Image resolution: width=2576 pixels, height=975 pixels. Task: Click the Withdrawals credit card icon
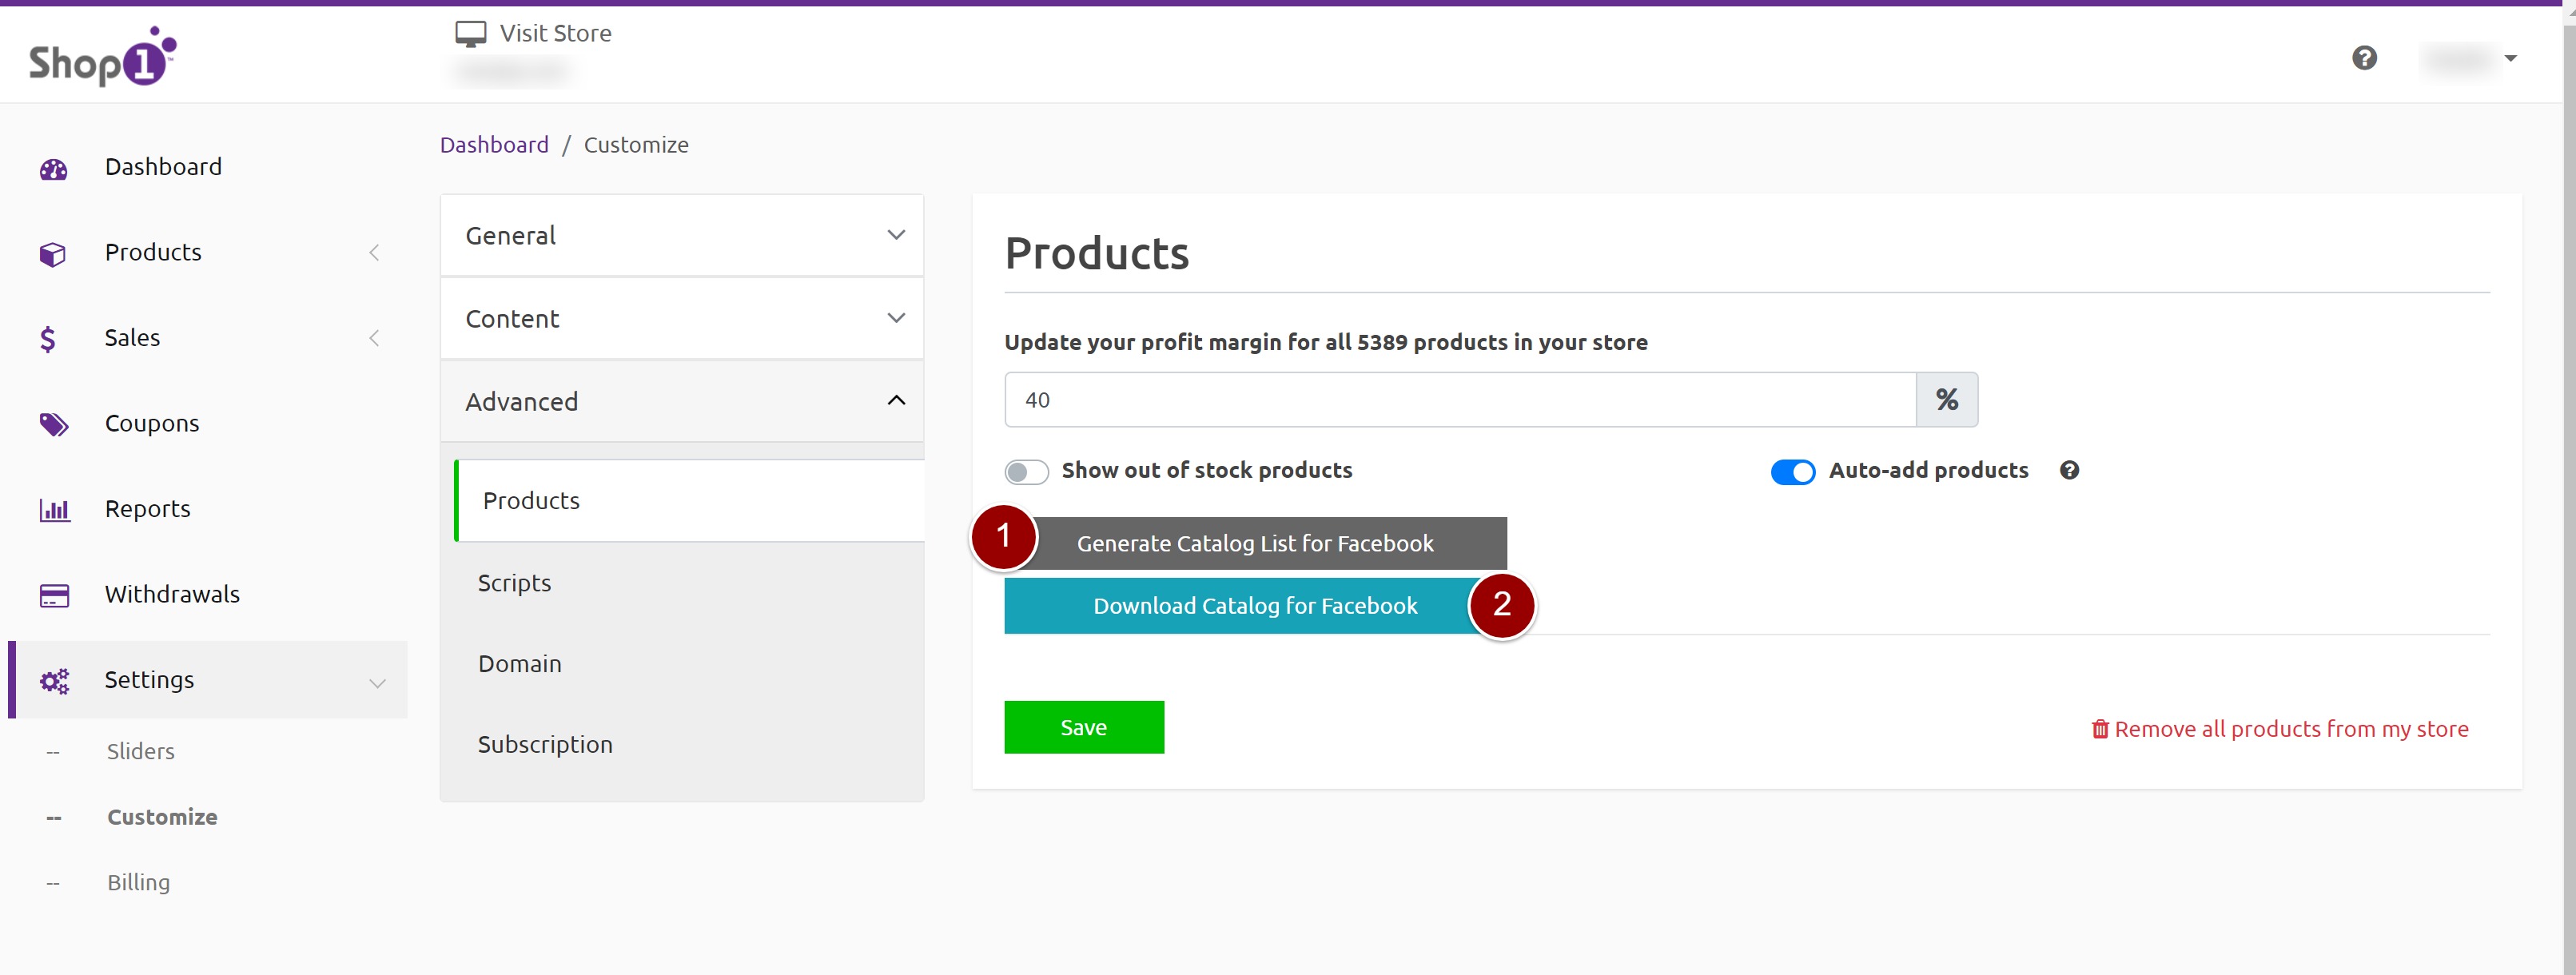click(x=54, y=596)
